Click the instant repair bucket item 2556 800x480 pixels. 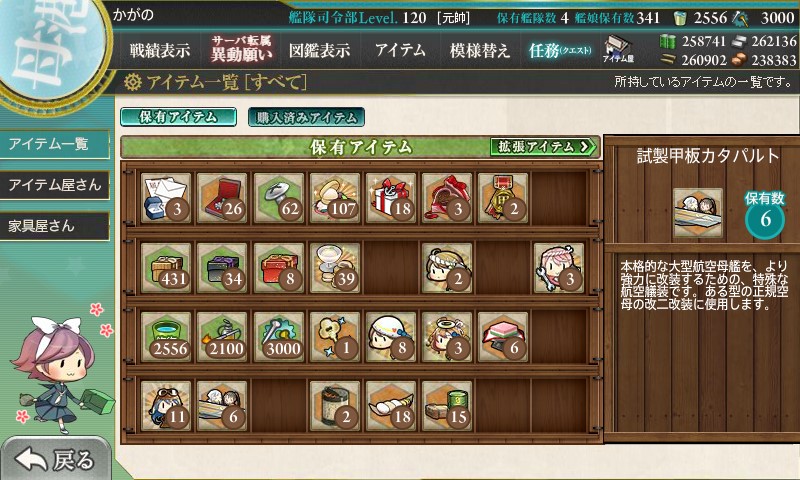[166, 337]
